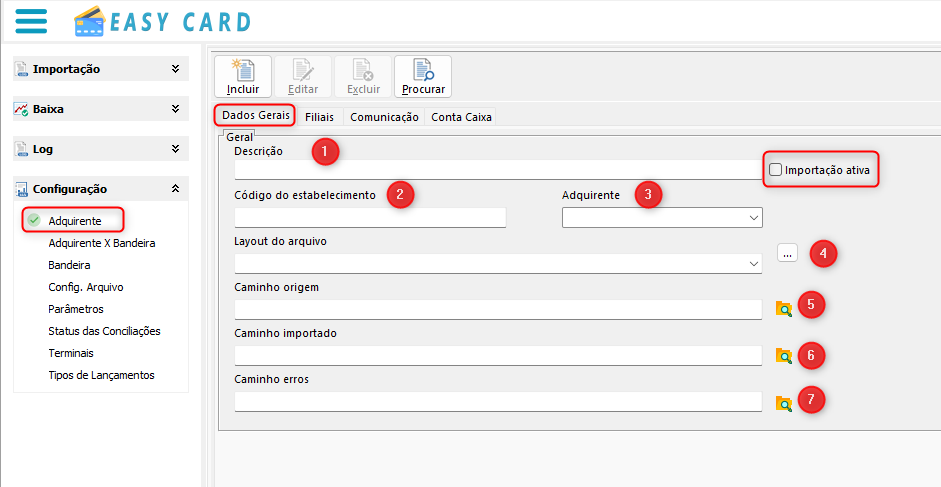The image size is (941, 487).
Task: Expand the Baixa sidebar section
Action: coord(175,109)
